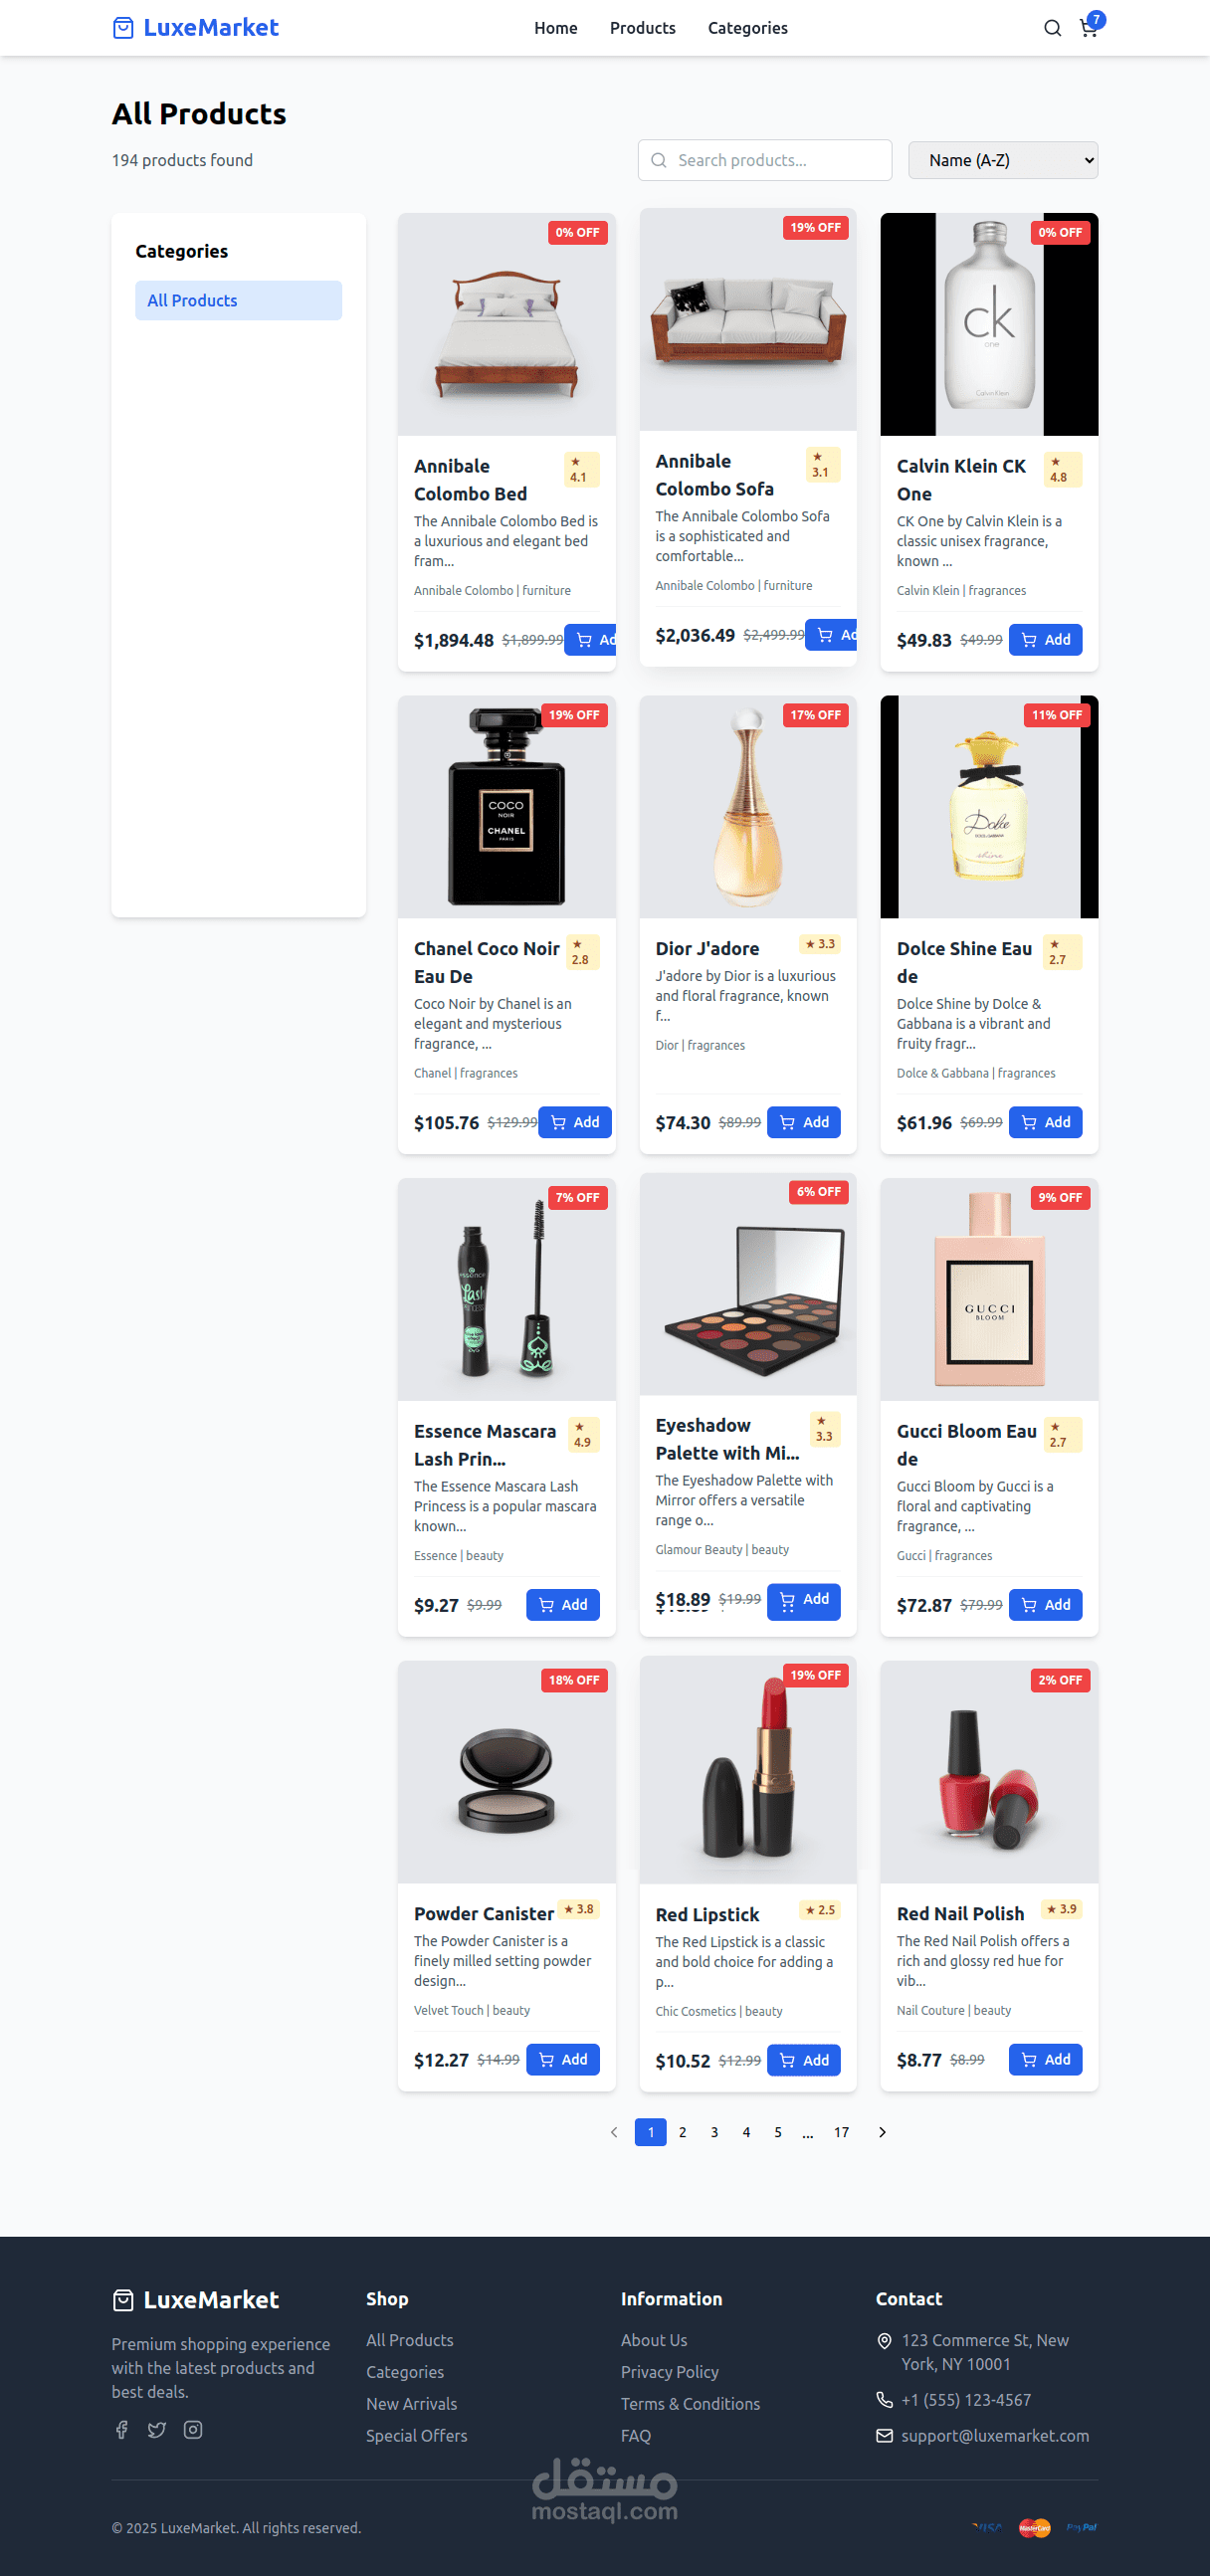The image size is (1210, 2576).
Task: Go to pagination page 17
Action: [x=842, y=2132]
